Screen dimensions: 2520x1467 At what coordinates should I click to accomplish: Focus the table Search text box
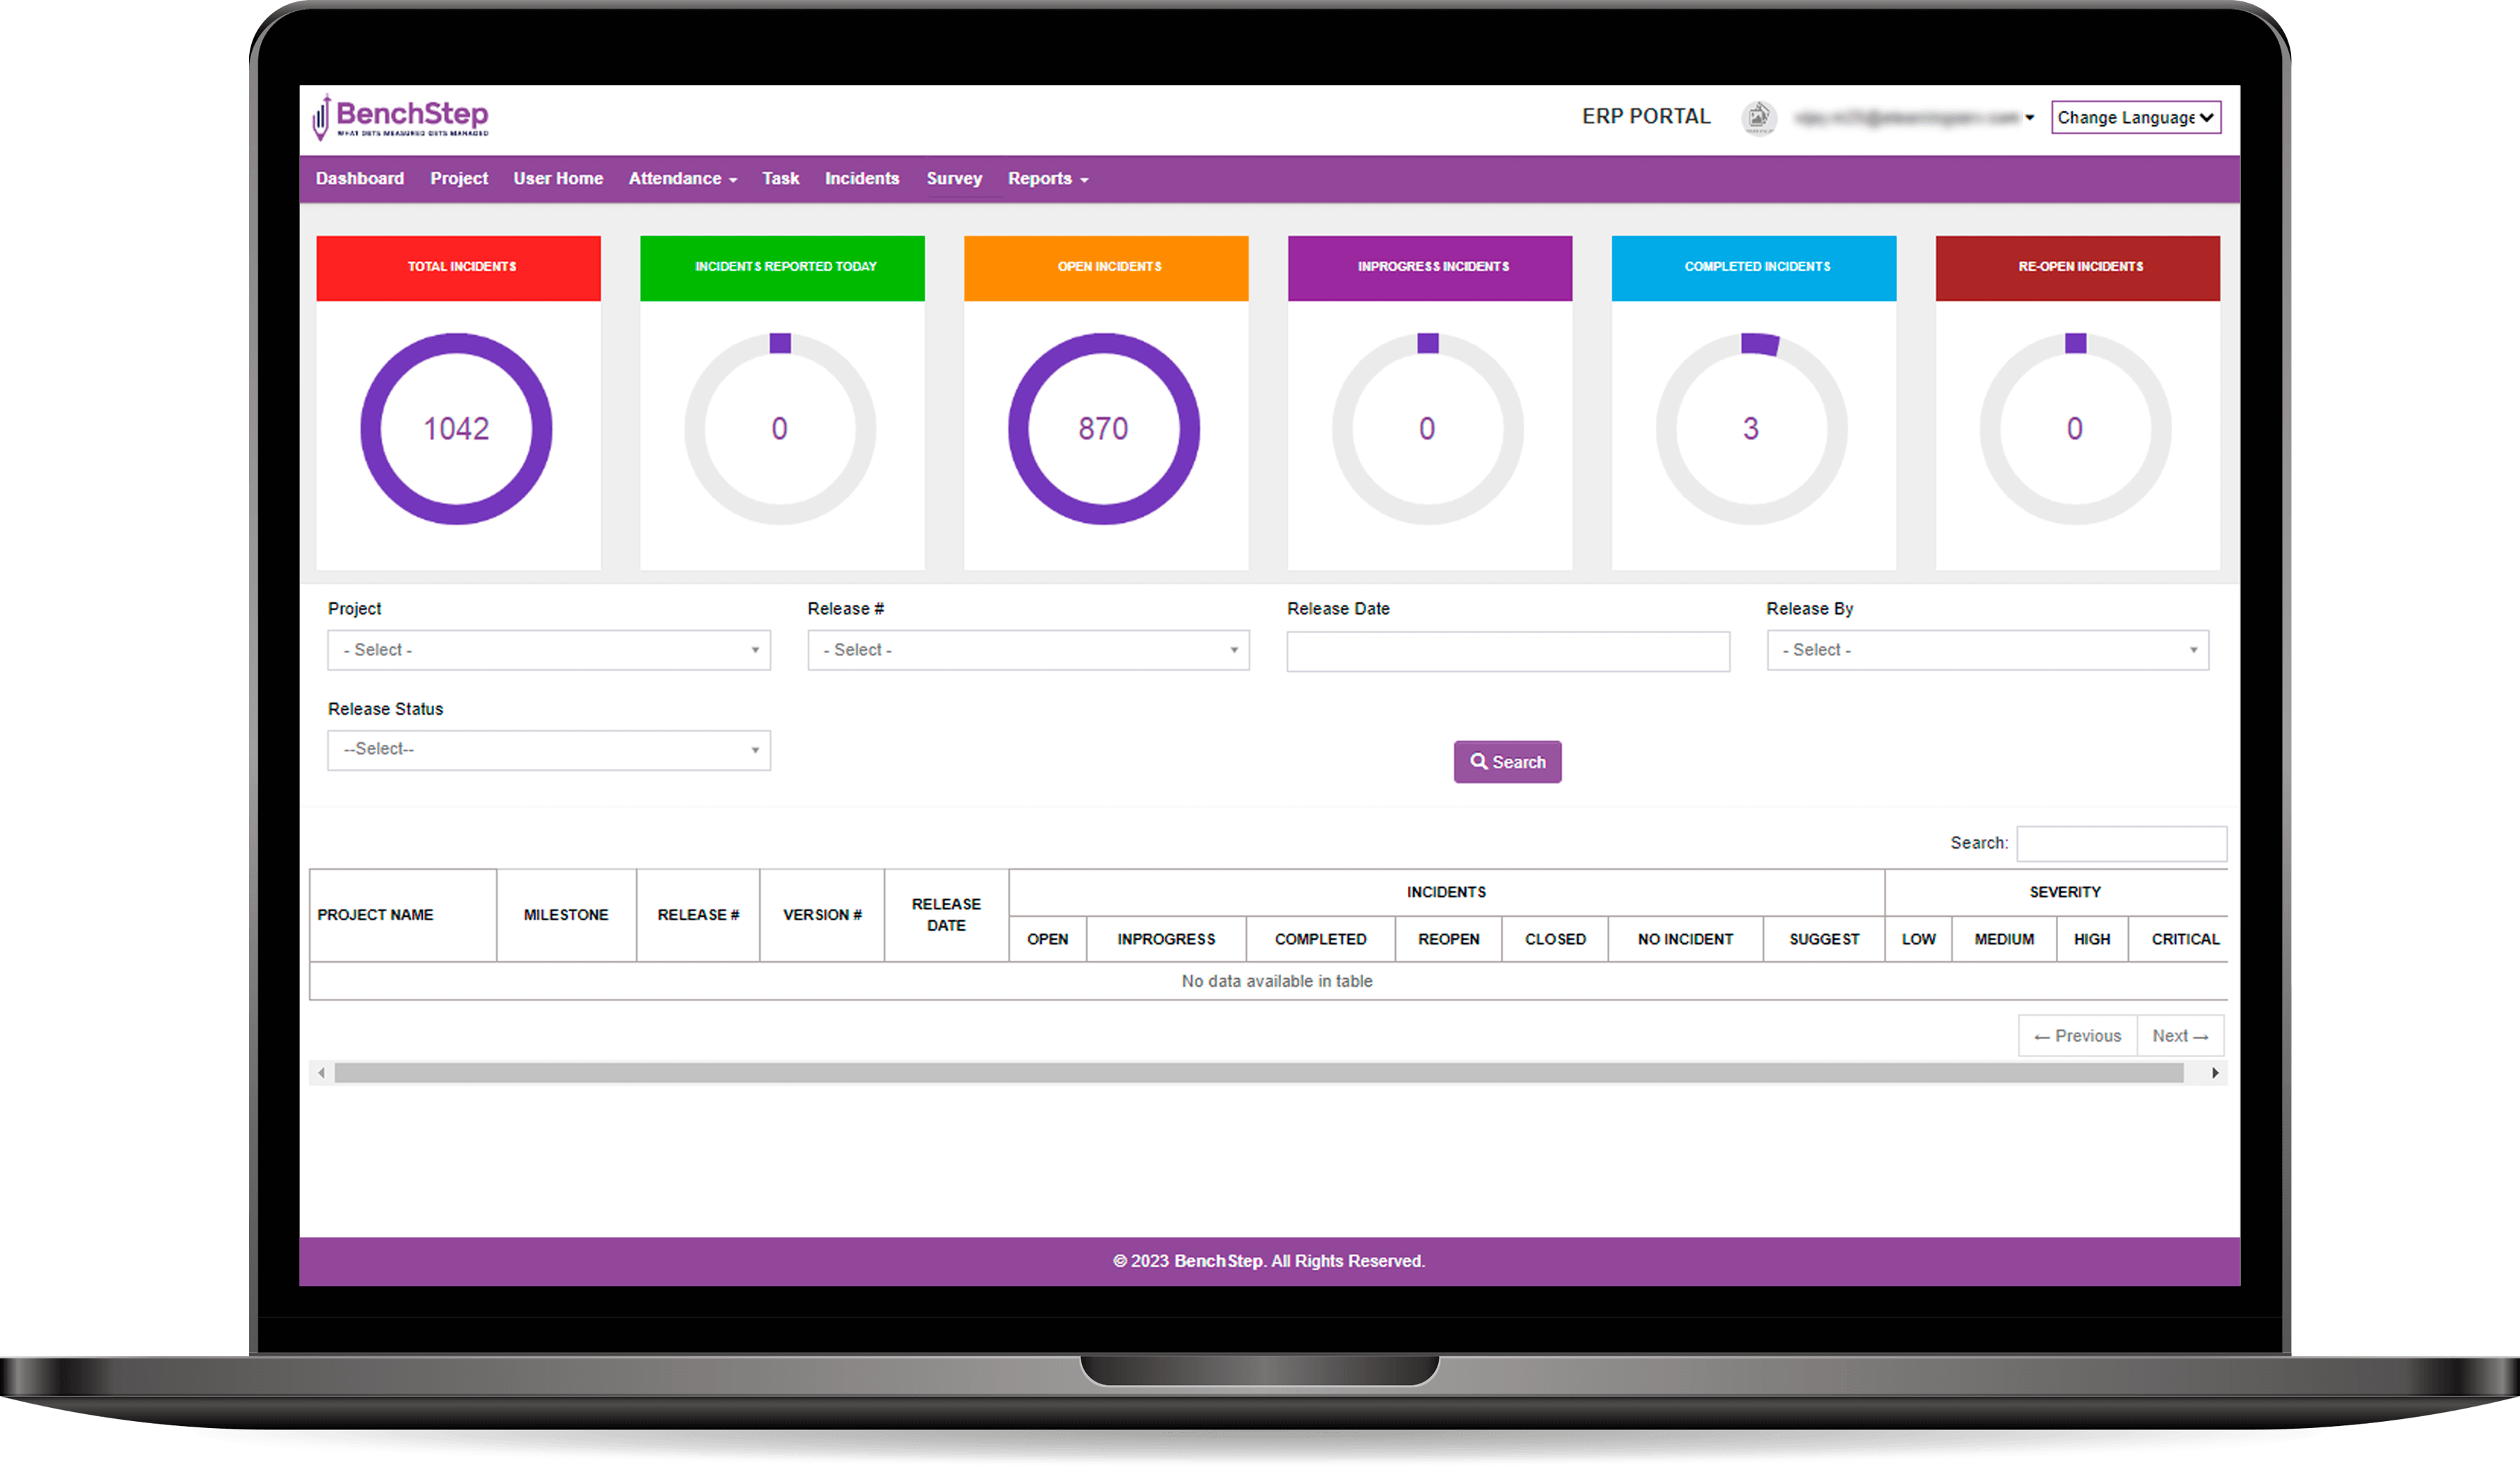coord(2122,843)
